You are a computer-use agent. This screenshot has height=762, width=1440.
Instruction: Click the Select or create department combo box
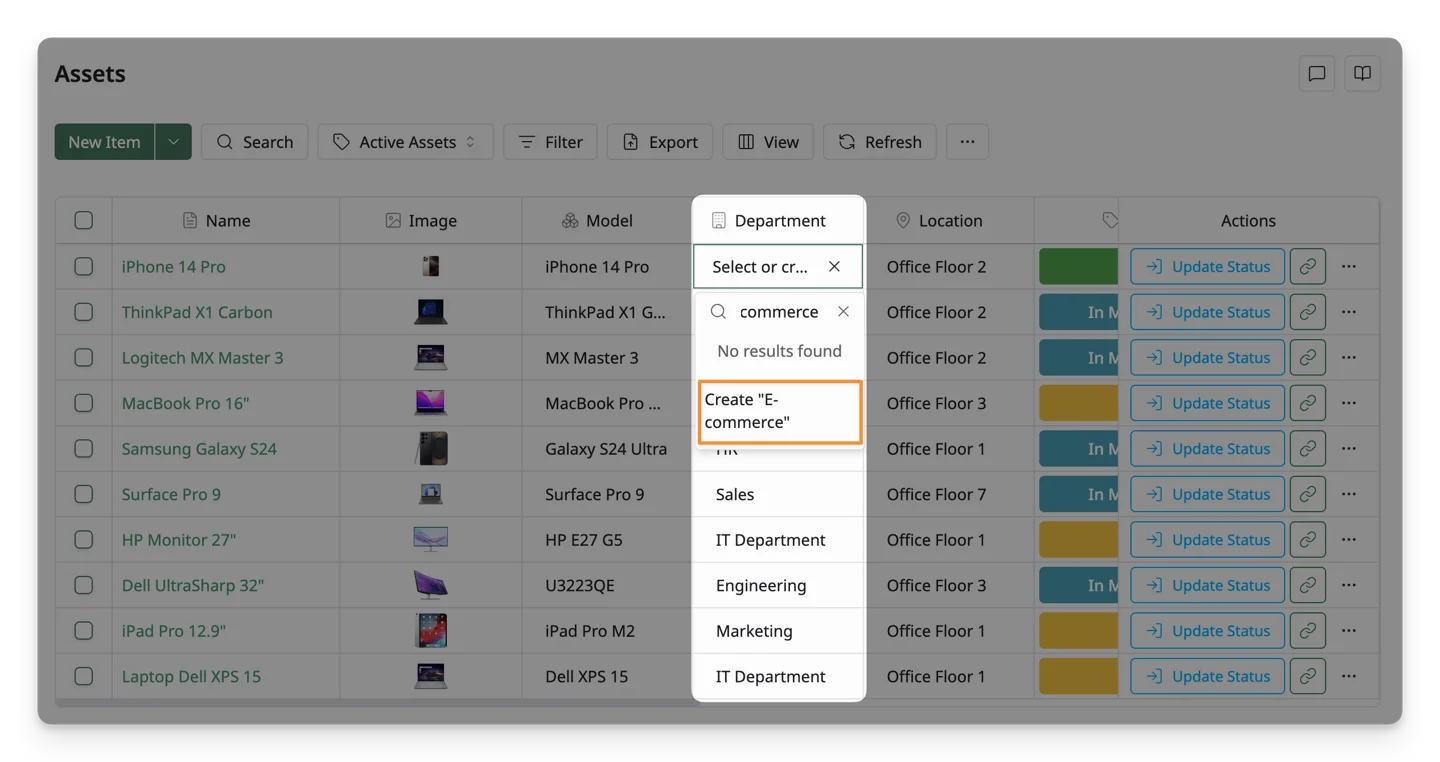pyautogui.click(x=778, y=267)
